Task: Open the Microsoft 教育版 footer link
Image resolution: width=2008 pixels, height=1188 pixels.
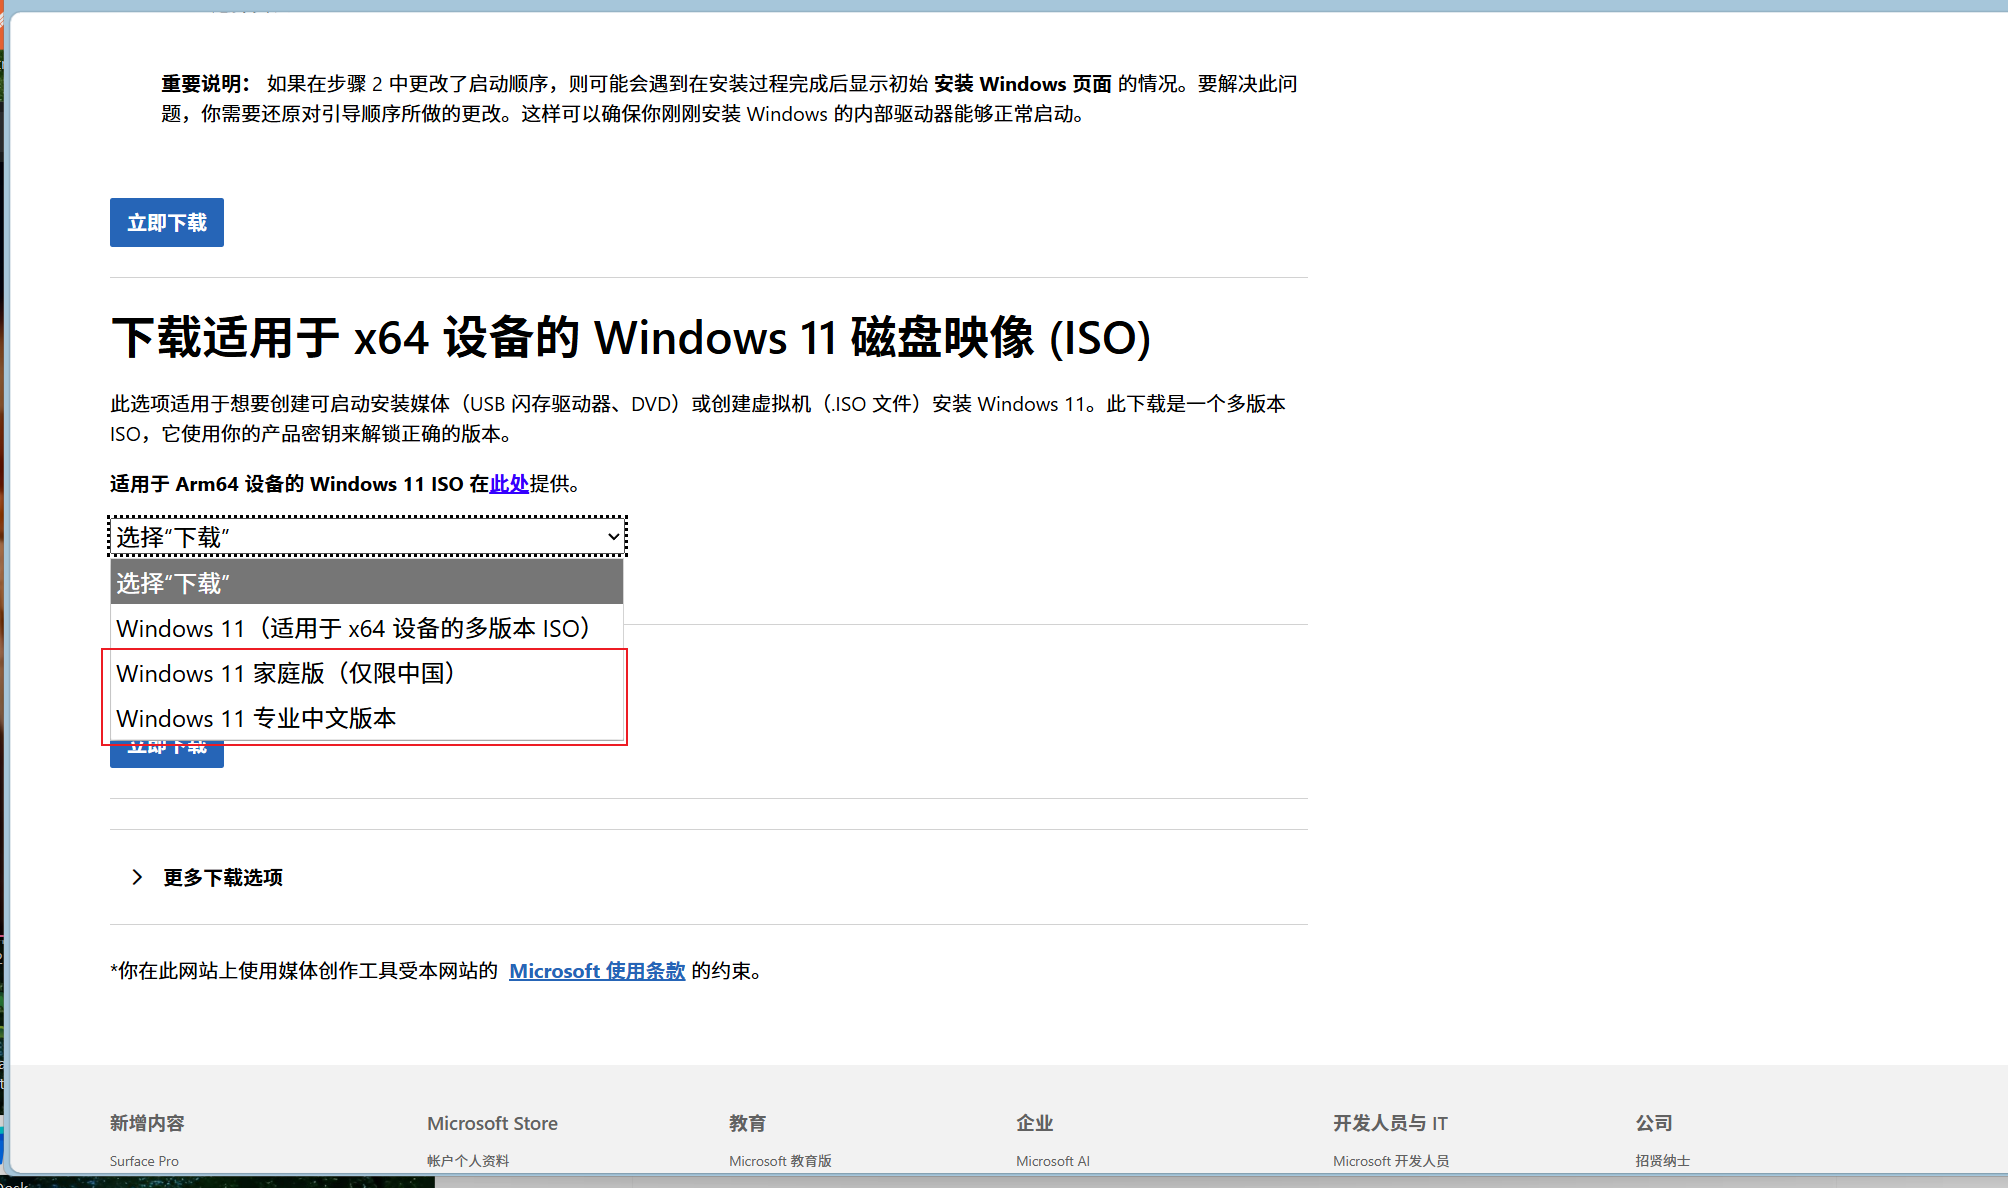Action: (780, 1161)
